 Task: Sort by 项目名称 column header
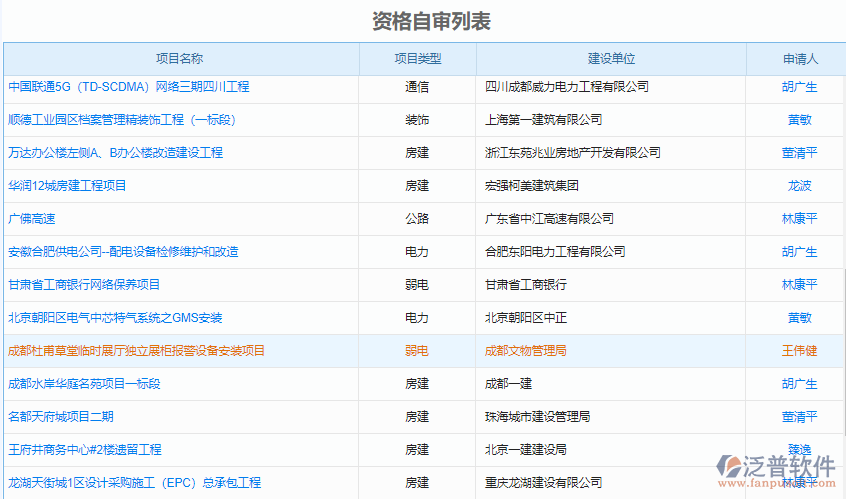[179, 59]
